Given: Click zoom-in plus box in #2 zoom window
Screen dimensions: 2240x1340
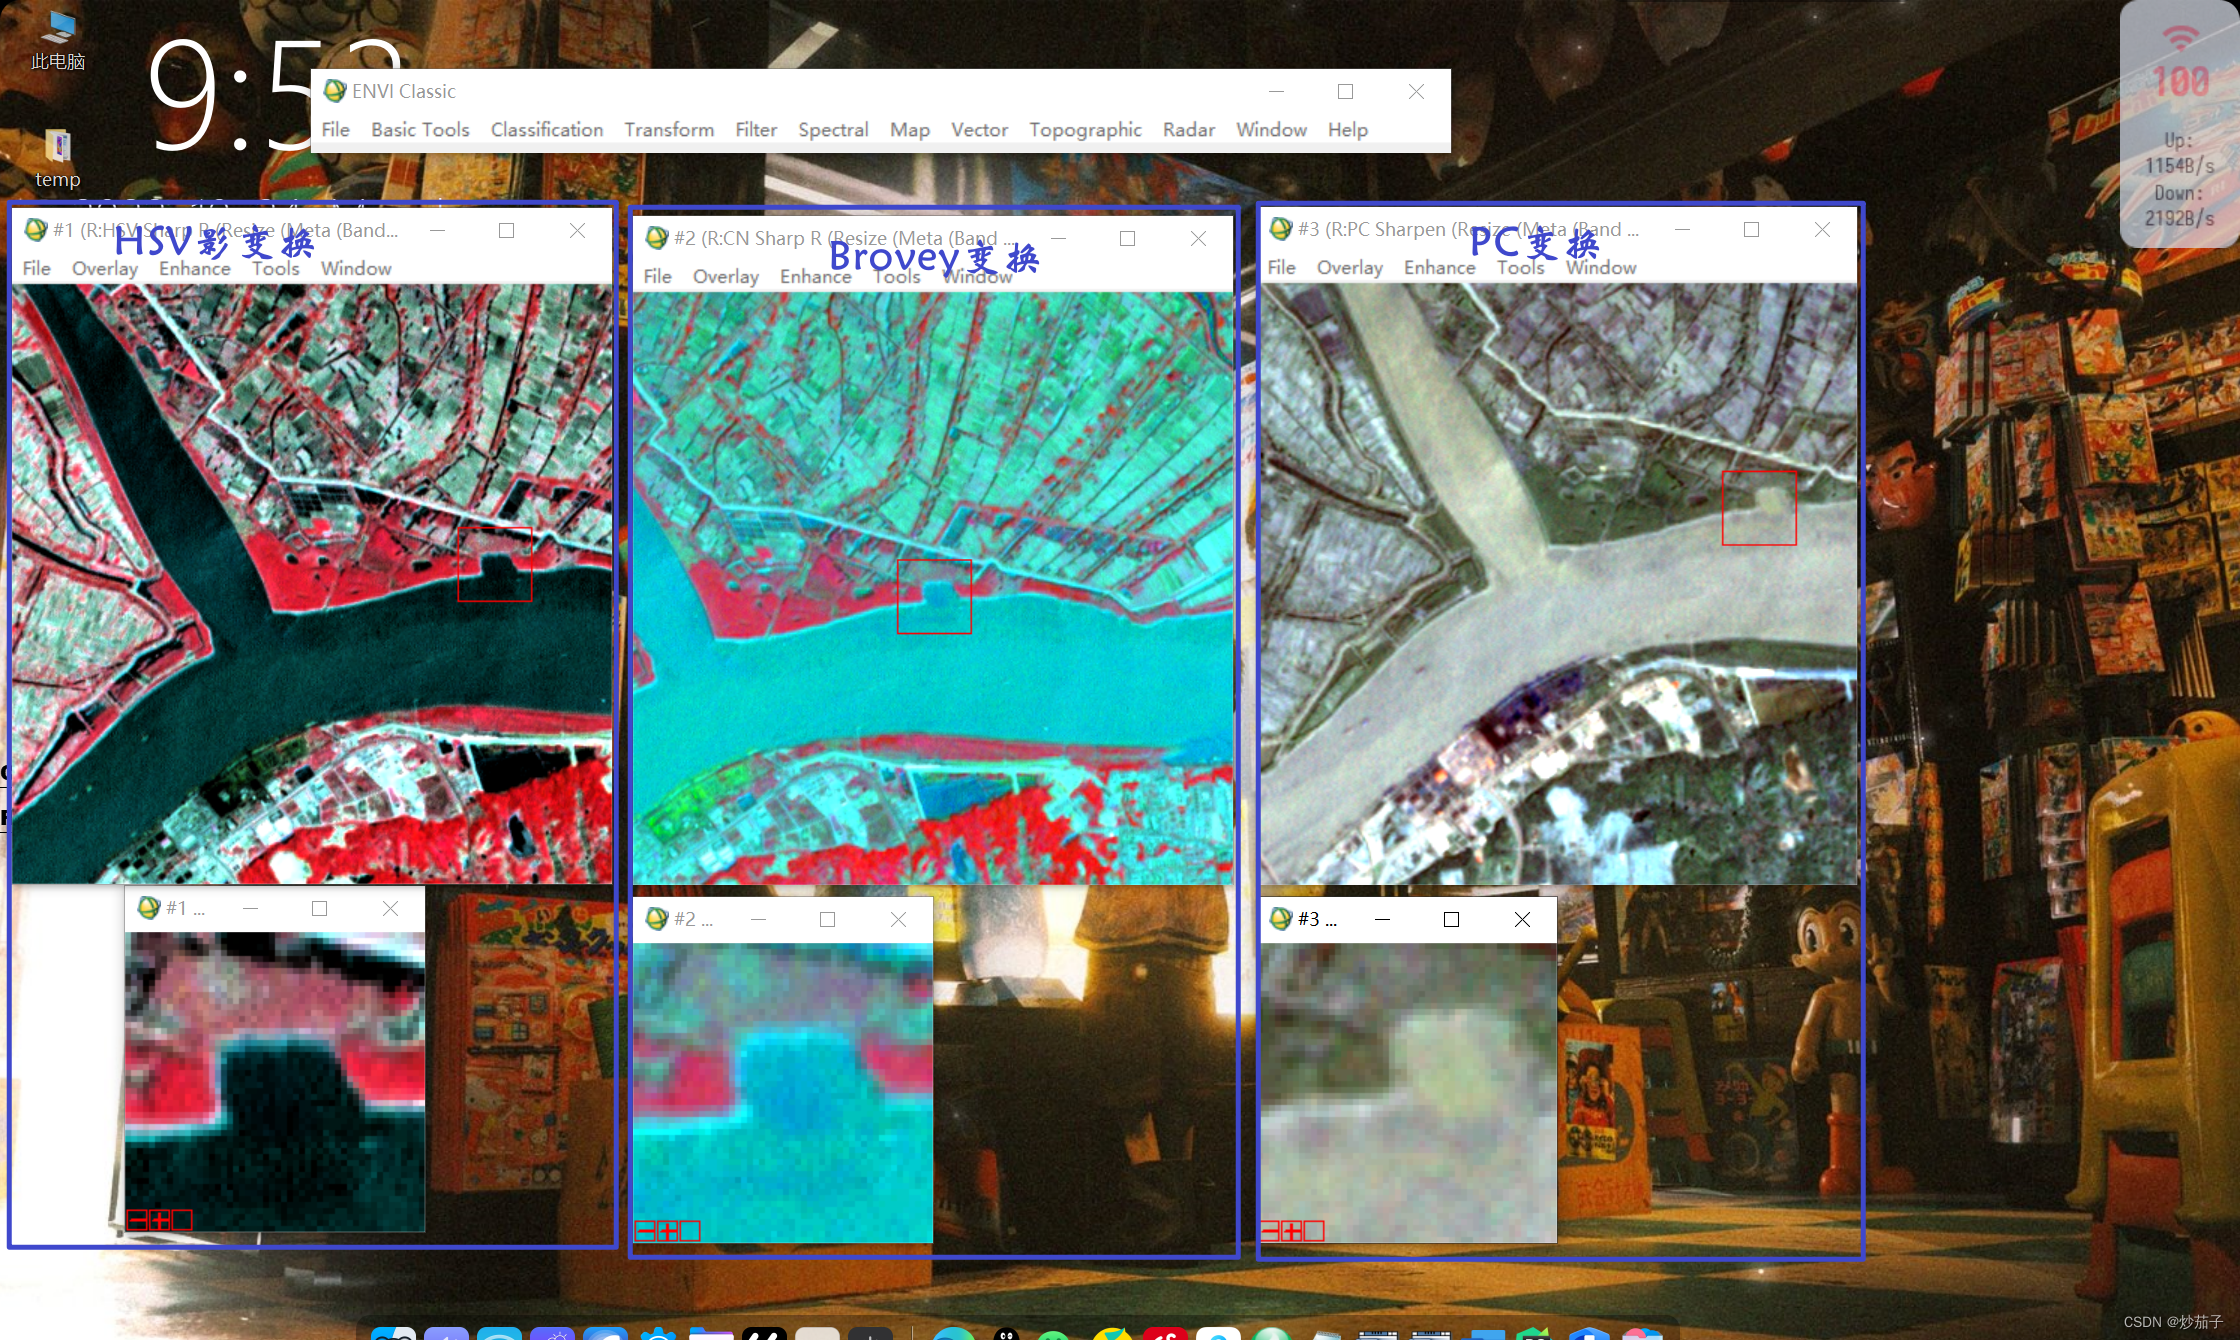Looking at the screenshot, I should (x=668, y=1231).
